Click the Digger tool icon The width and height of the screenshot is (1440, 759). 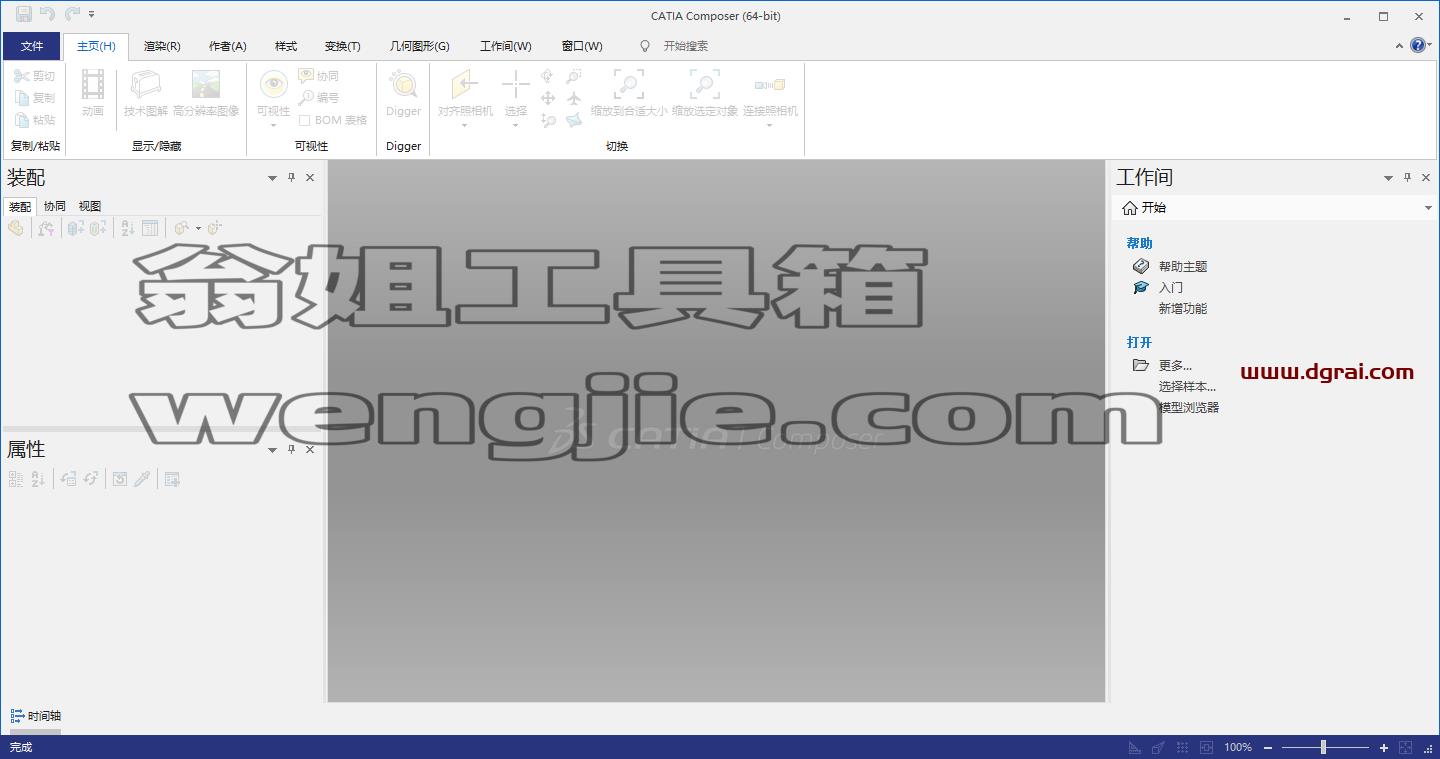click(403, 84)
